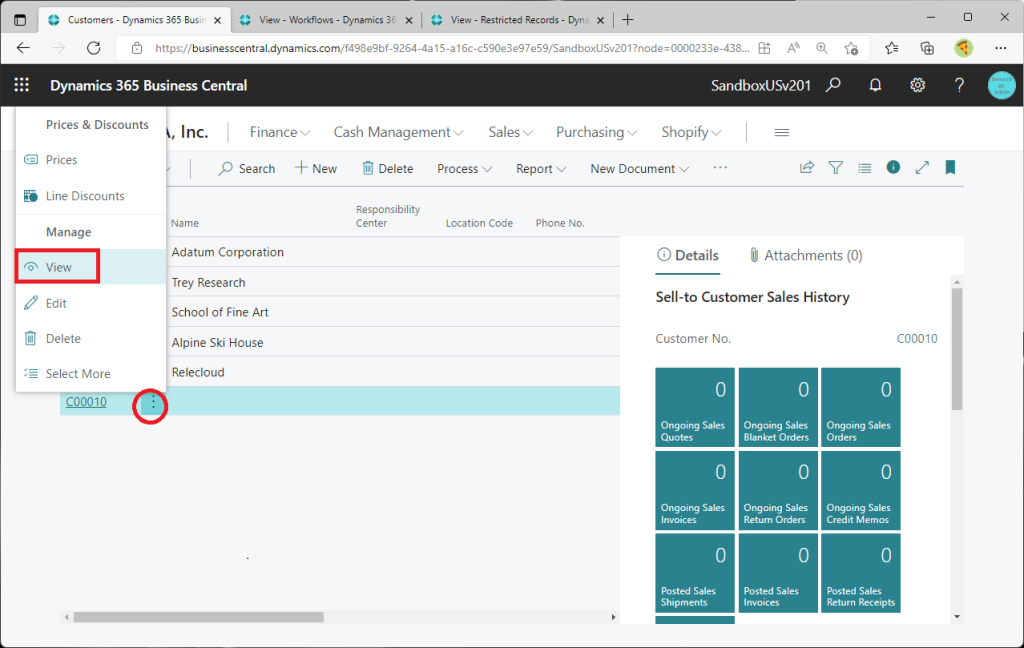Switch list layout view icon

pos(865,168)
